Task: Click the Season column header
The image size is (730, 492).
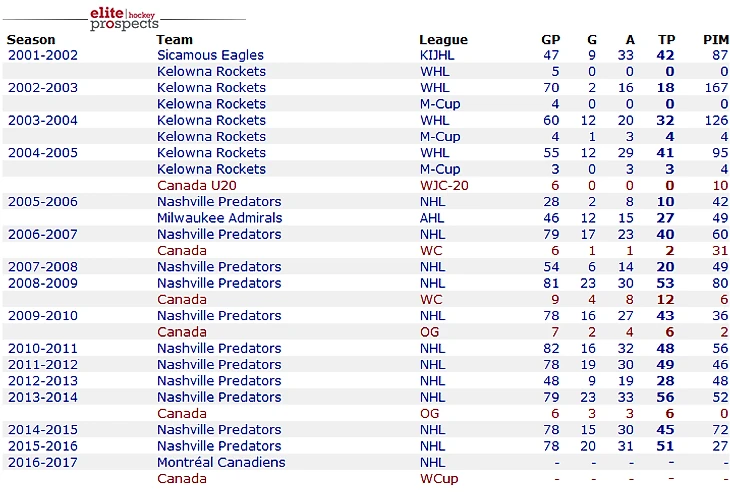Action: pos(31,40)
